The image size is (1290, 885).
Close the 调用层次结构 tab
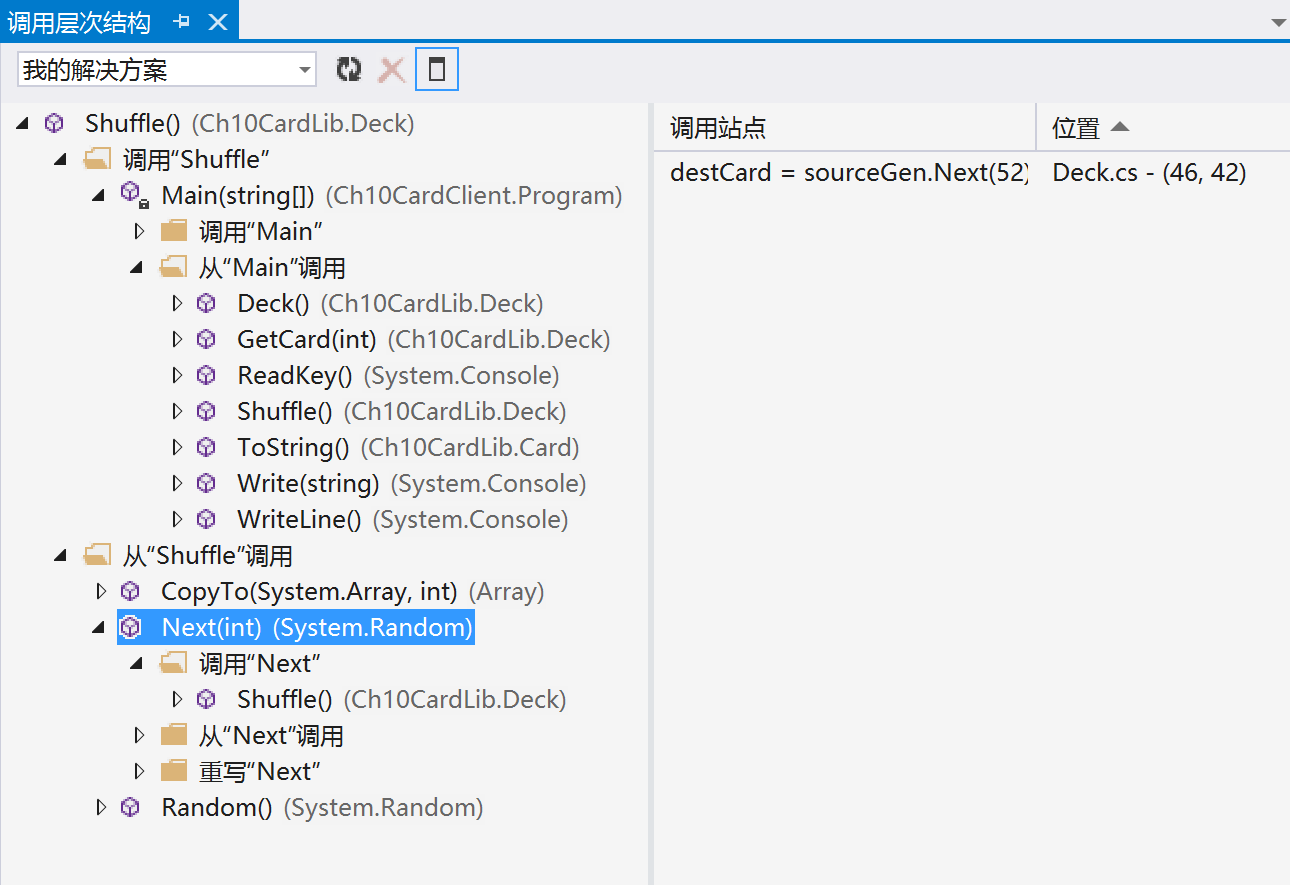(x=217, y=21)
